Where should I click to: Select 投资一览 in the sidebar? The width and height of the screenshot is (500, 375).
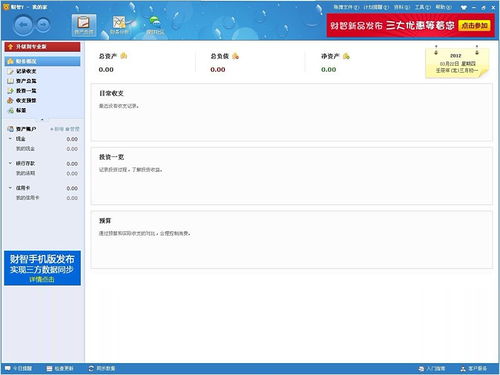coord(26,91)
